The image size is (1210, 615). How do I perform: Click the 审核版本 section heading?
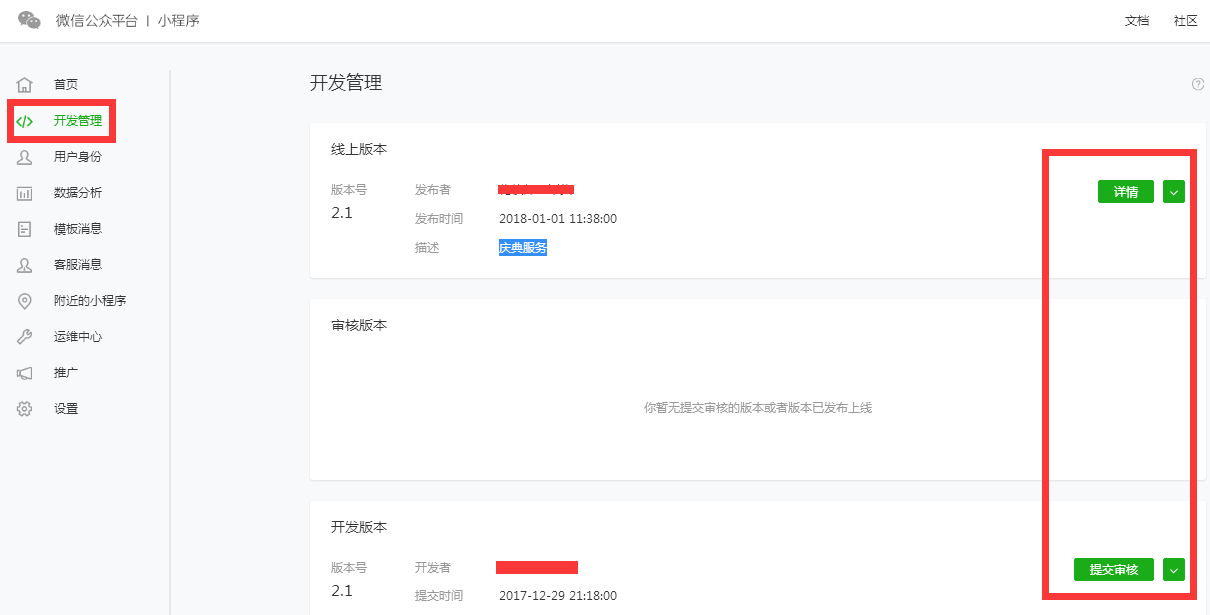[x=359, y=325]
